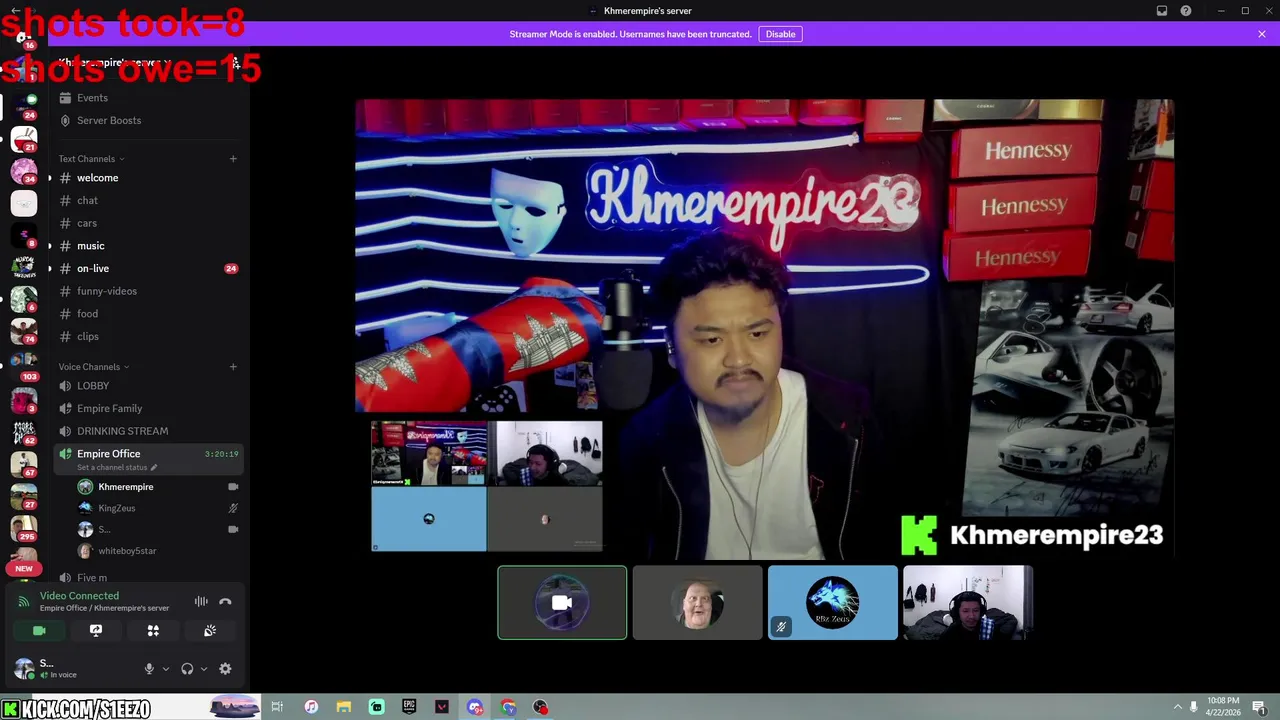Open the inbox icon in title bar
This screenshot has width=1280, height=720.
(x=1162, y=11)
